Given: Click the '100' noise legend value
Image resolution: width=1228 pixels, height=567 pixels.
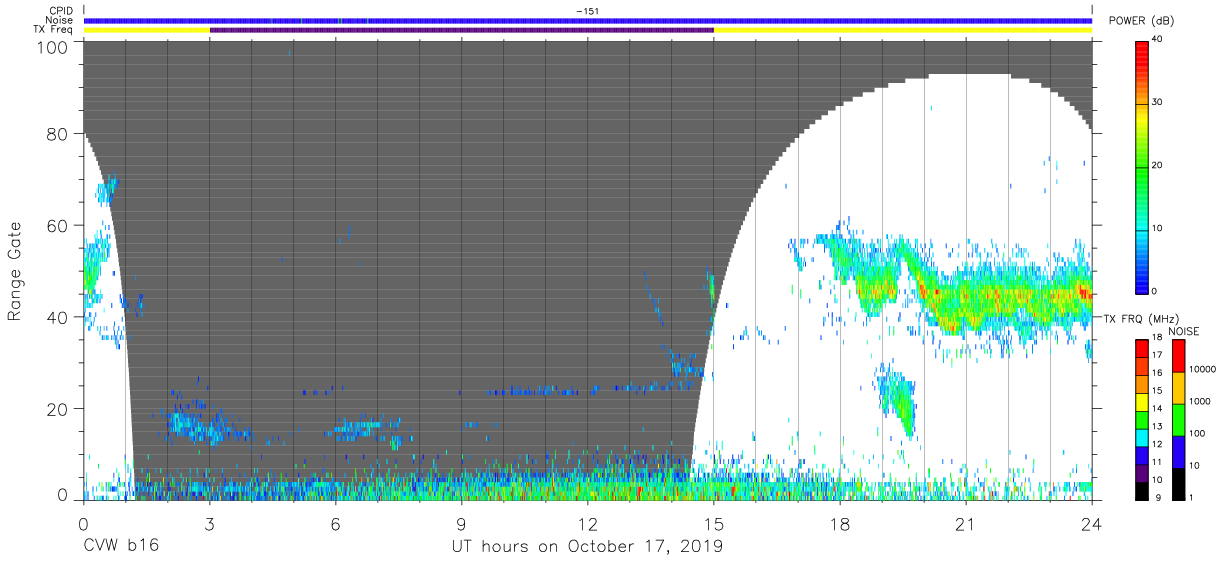Looking at the screenshot, I should 1198,433.
